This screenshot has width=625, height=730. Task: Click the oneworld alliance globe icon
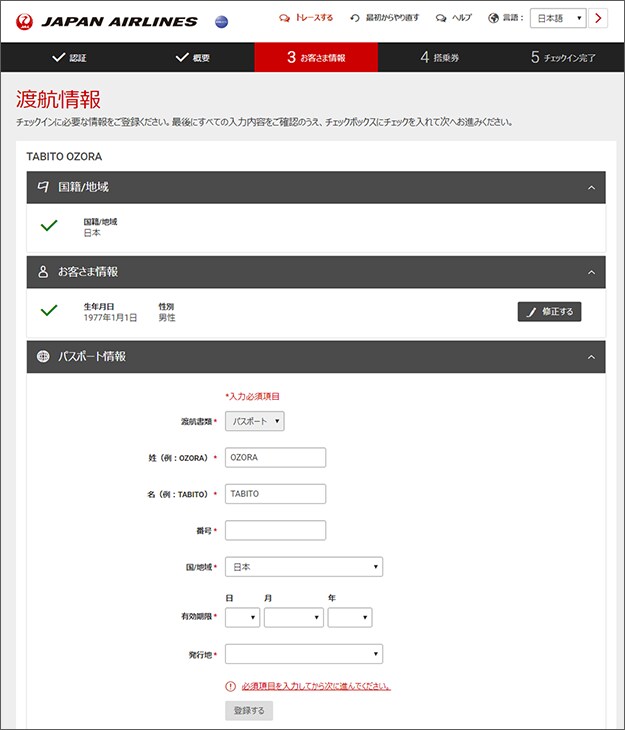pos(221,22)
